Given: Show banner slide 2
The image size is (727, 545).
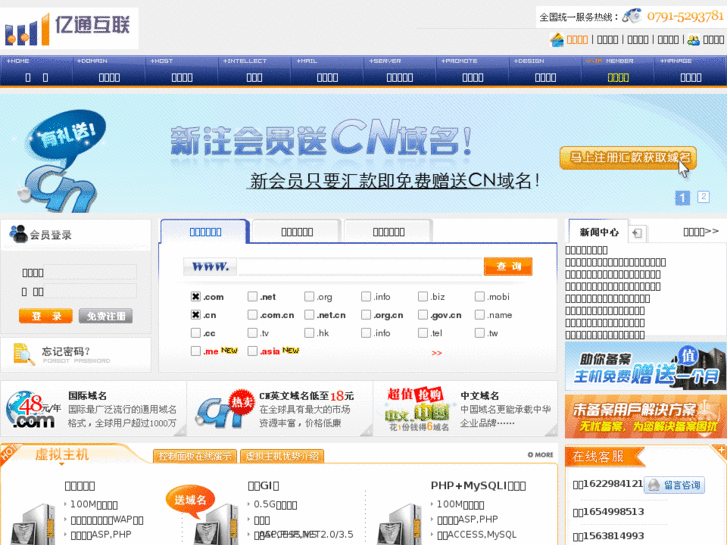Looking at the screenshot, I should click(703, 196).
